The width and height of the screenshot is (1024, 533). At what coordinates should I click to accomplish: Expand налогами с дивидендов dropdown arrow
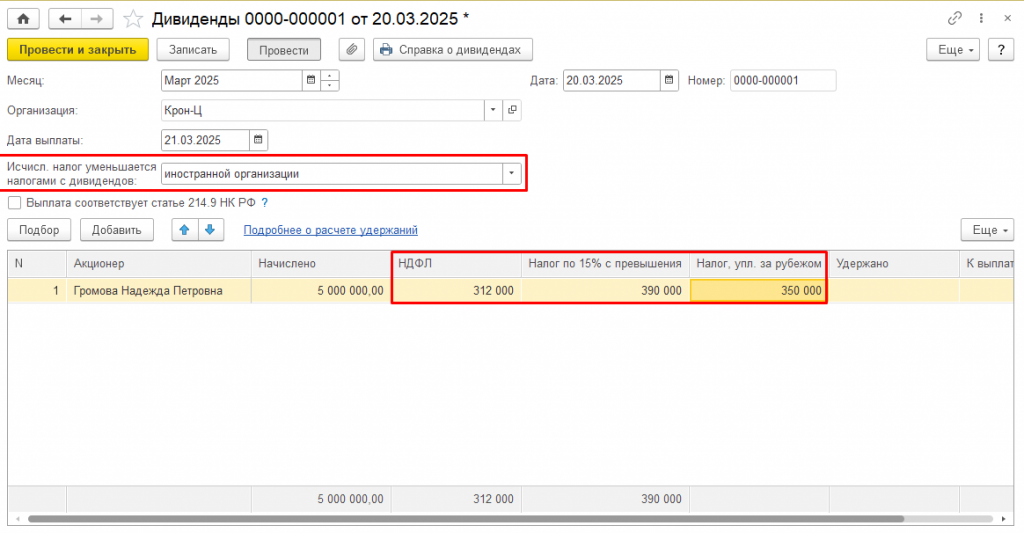511,174
